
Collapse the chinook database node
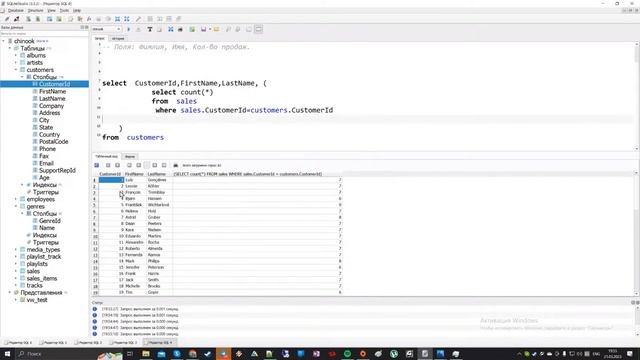click(x=4, y=41)
